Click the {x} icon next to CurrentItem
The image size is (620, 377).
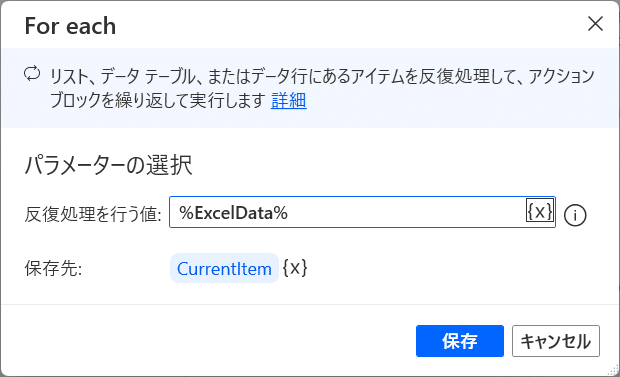pos(295,268)
